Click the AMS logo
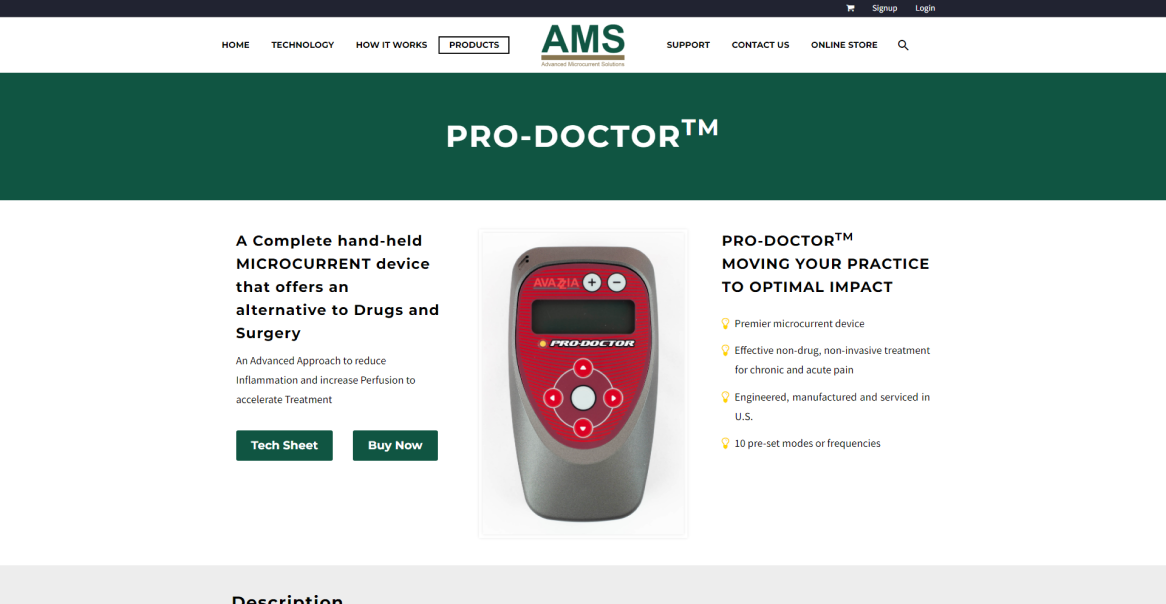The image size is (1166, 604). coord(583,45)
